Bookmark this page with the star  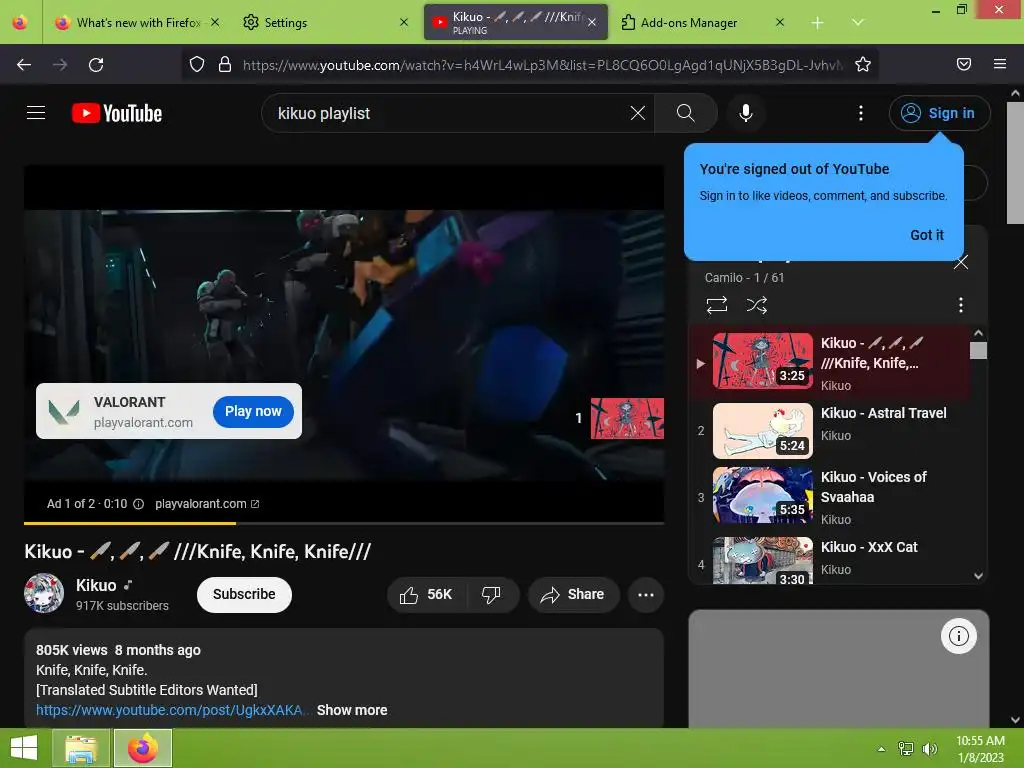[x=863, y=65]
